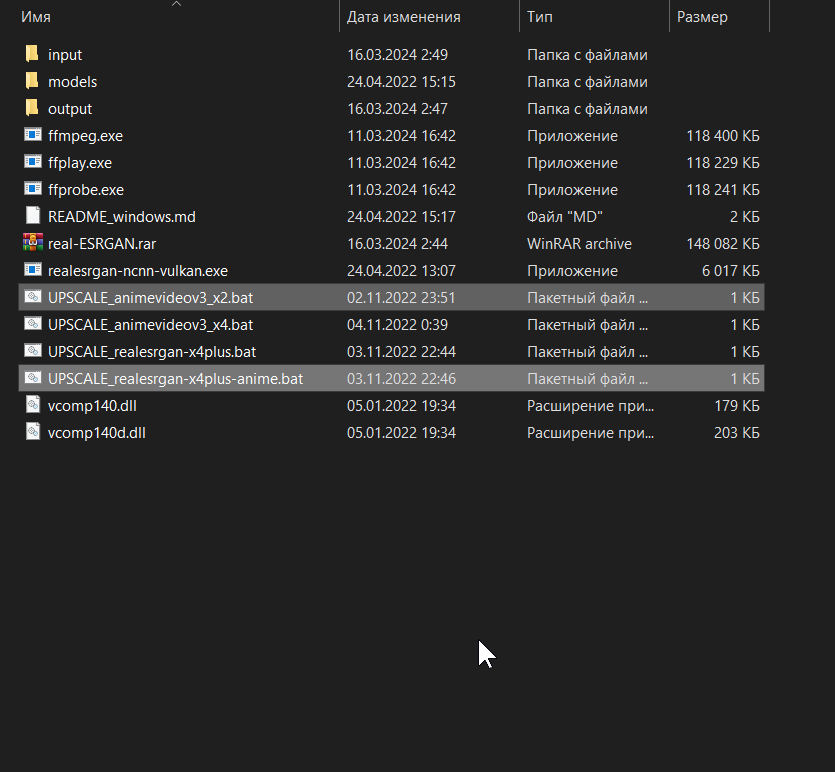
Task: Click the output folder icon
Action: point(32,108)
